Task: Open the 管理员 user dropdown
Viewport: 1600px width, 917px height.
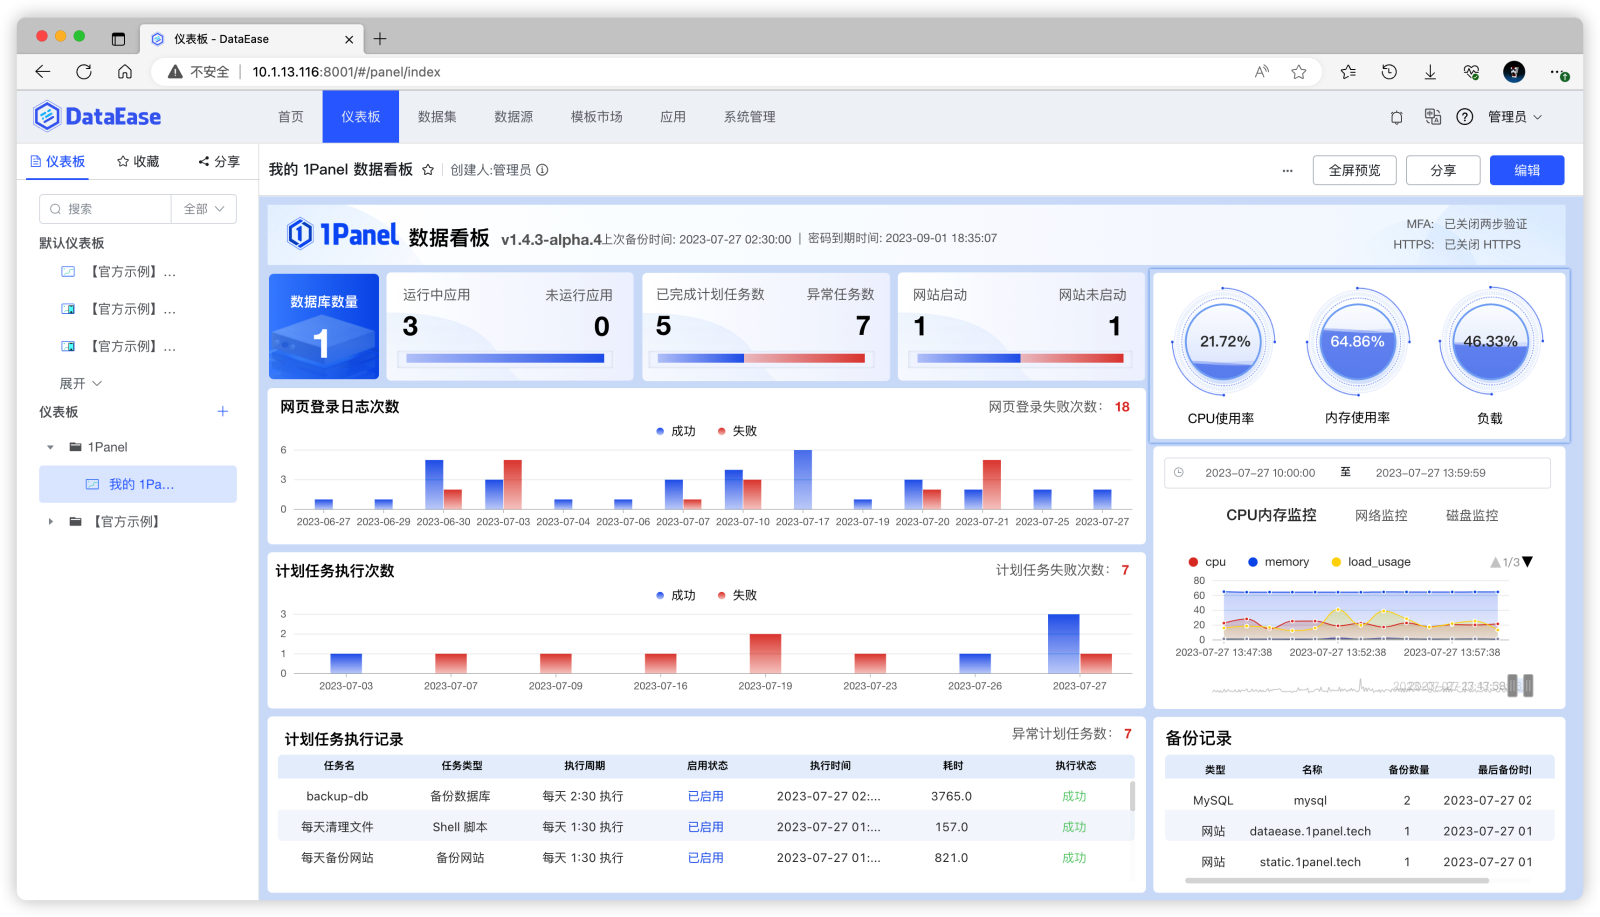Action: pos(1515,117)
